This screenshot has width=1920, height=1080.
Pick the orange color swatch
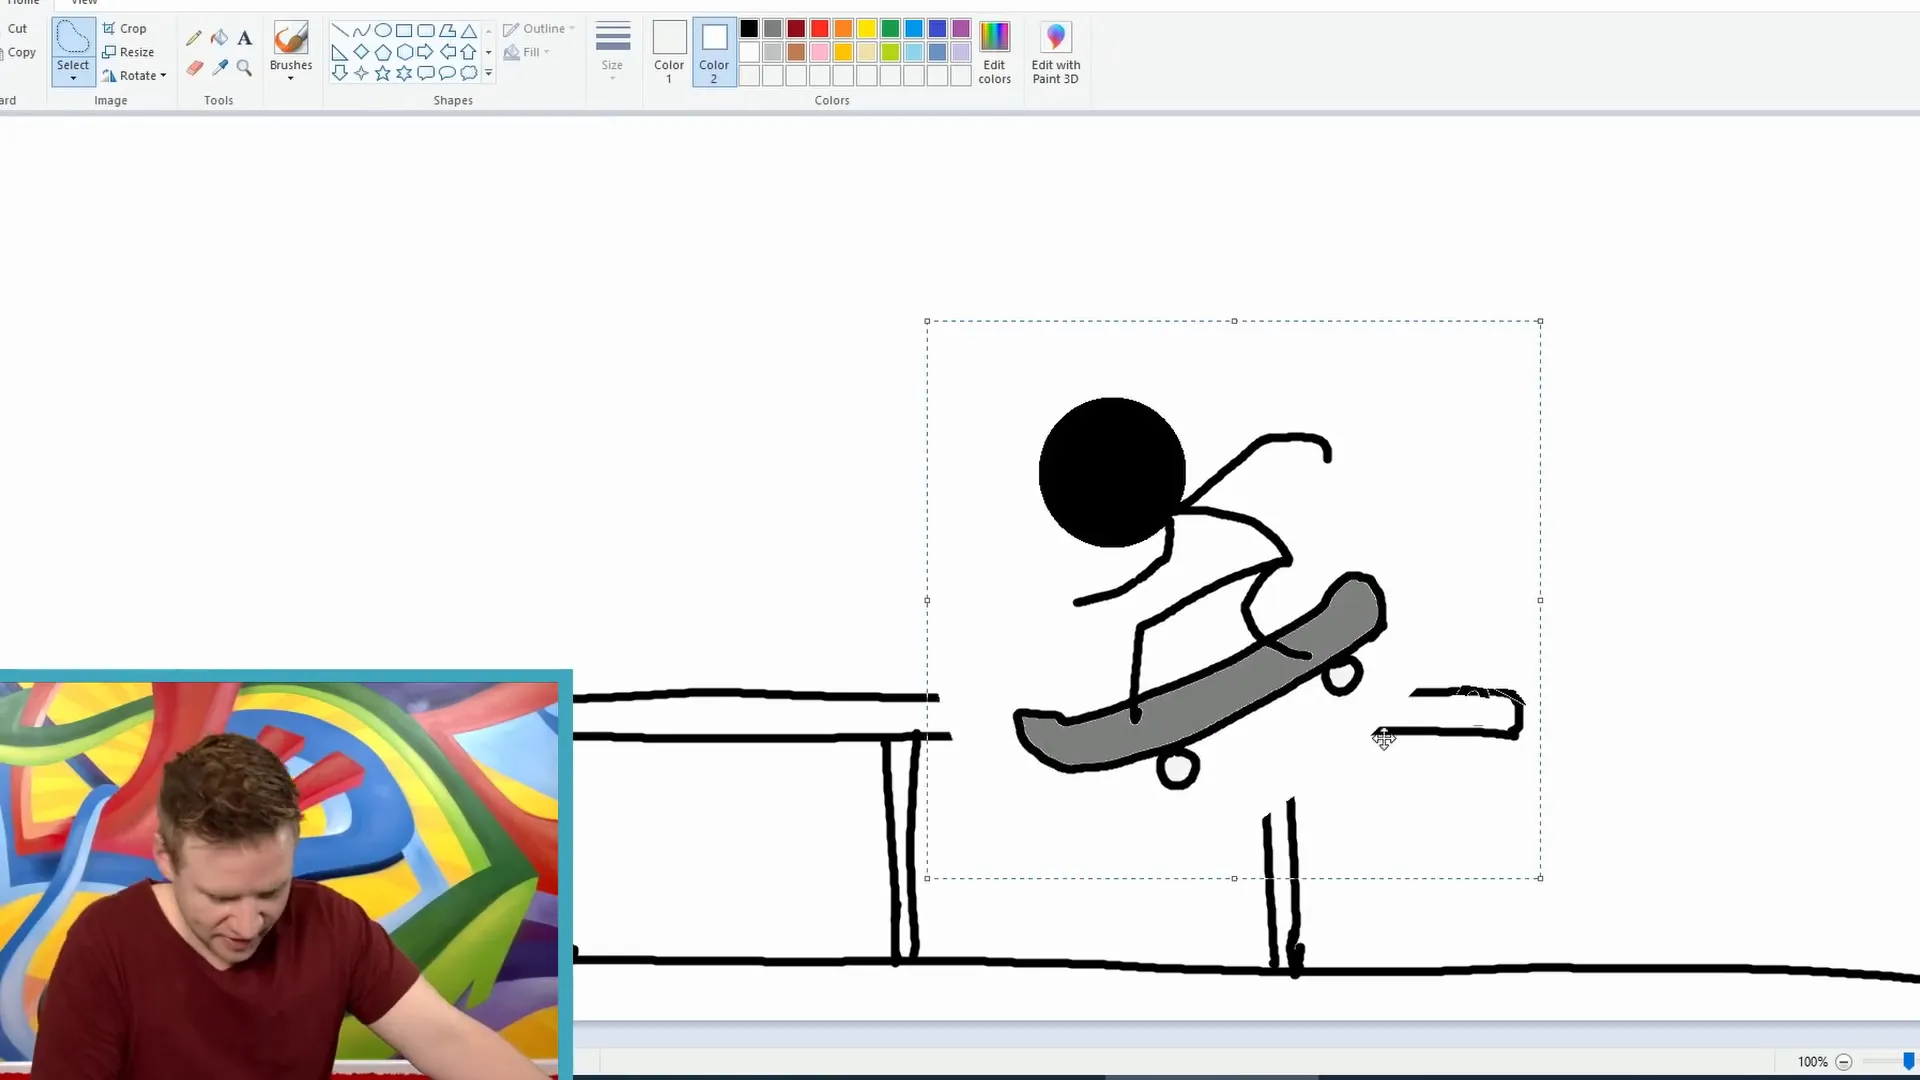click(x=843, y=28)
